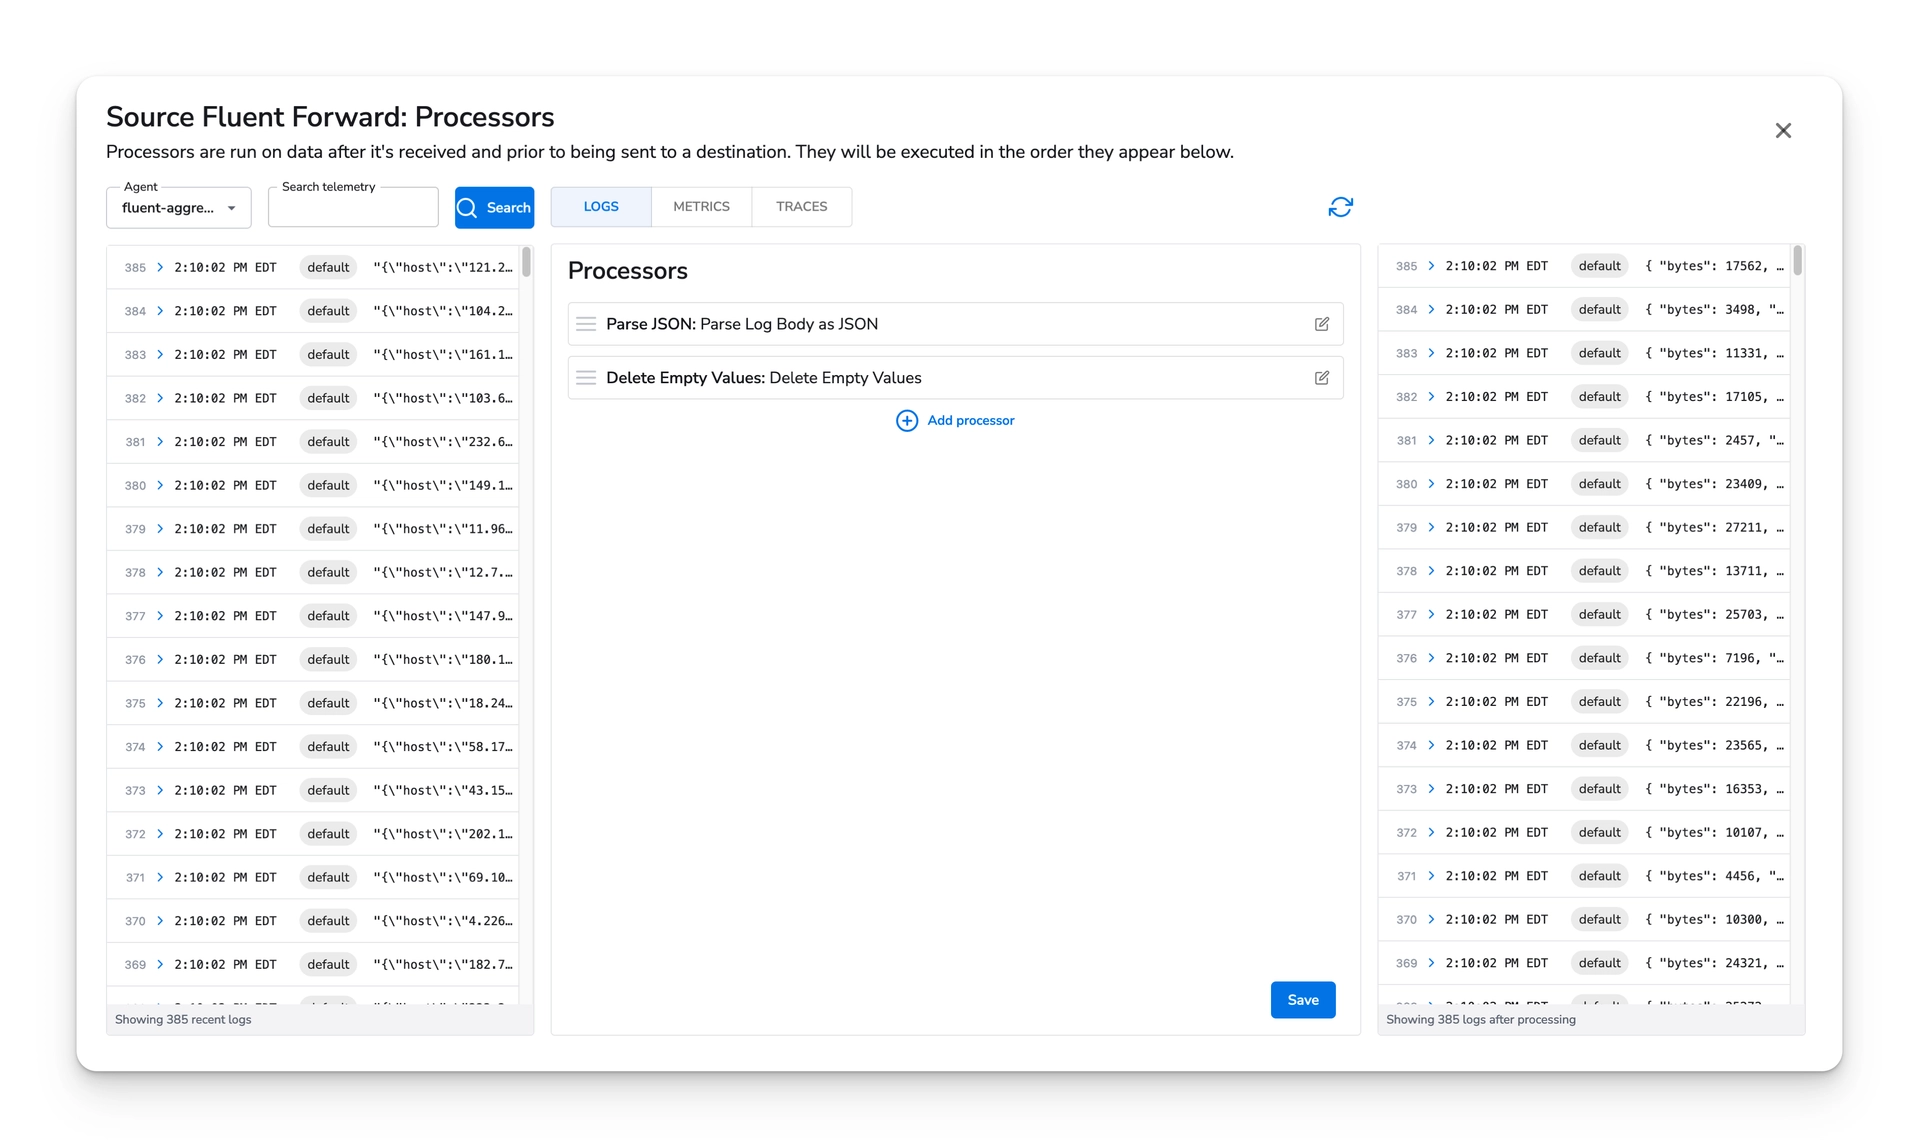This screenshot has width=1920, height=1148.
Task: Close the Processors dialog
Action: (x=1783, y=131)
